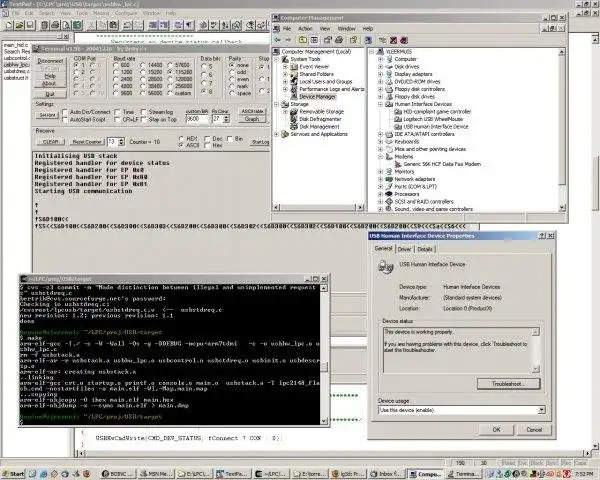Click Troubleshoot button in properties dialog

pyautogui.click(x=509, y=384)
